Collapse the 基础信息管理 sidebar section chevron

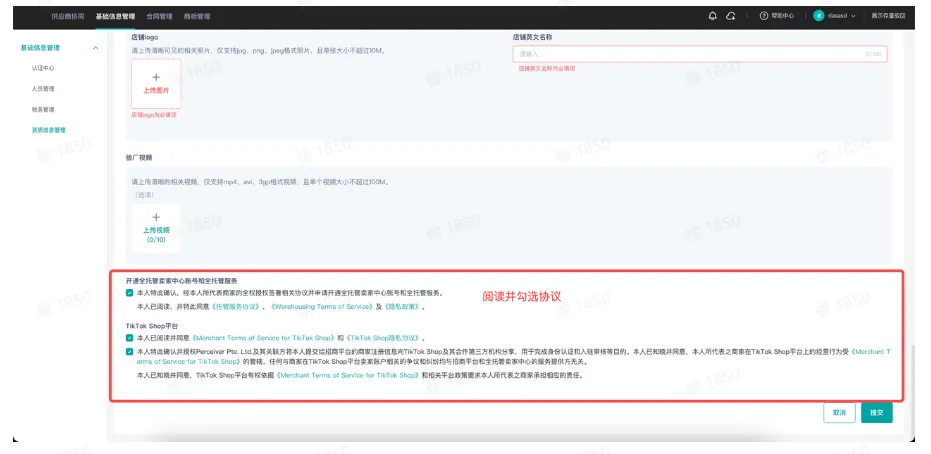coord(96,47)
